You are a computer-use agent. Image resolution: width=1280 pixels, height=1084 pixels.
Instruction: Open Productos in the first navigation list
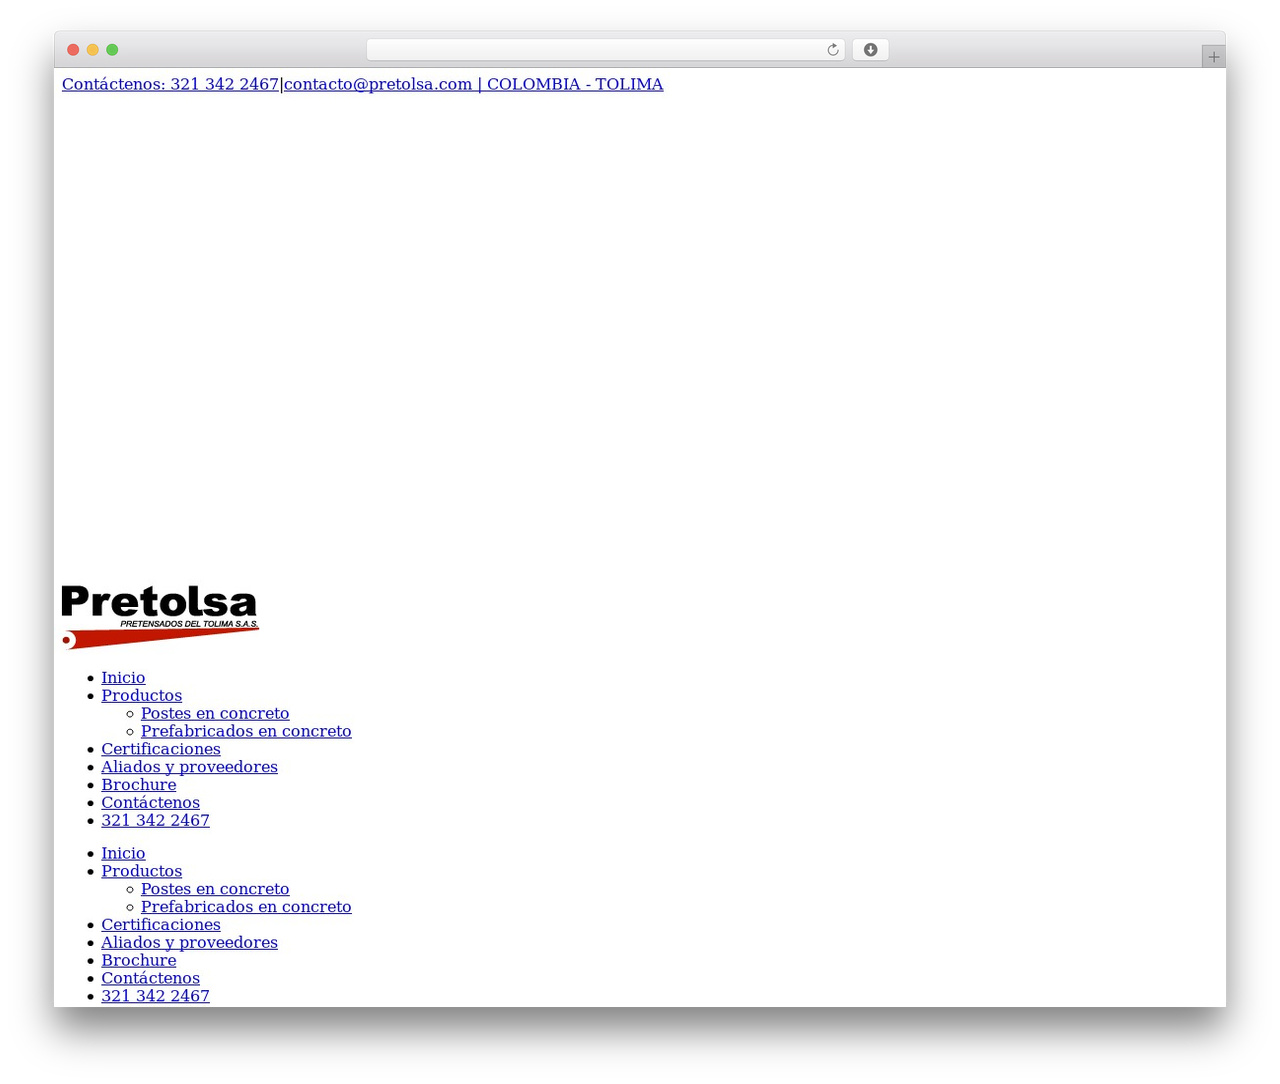[141, 696]
